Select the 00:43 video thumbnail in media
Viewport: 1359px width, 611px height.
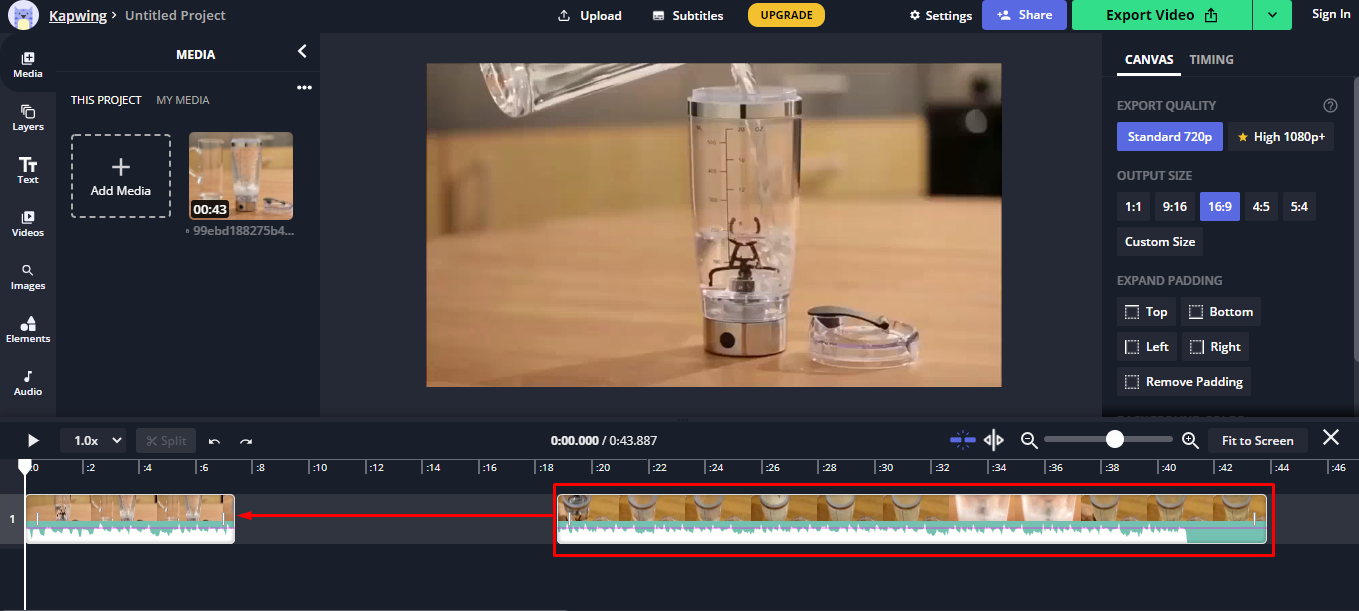click(241, 176)
